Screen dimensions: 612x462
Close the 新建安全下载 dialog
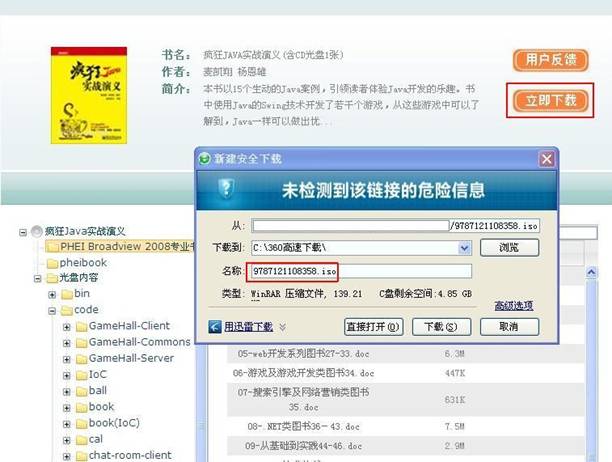(546, 159)
